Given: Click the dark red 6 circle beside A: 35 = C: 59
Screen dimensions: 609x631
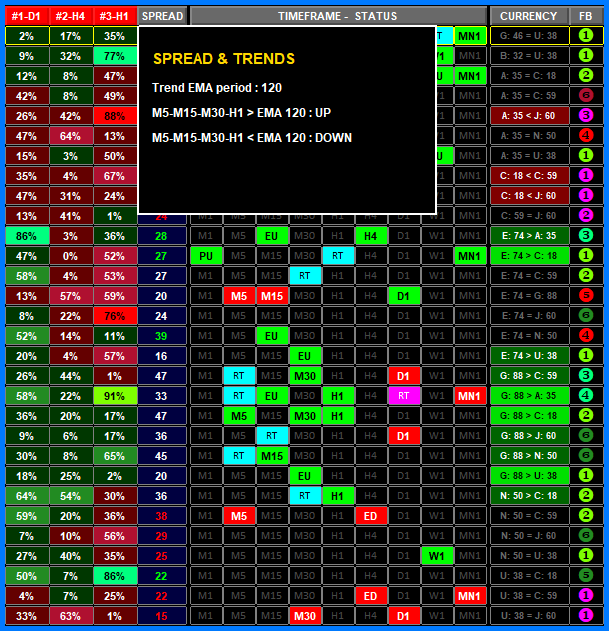Looking at the screenshot, I should coord(586,95).
